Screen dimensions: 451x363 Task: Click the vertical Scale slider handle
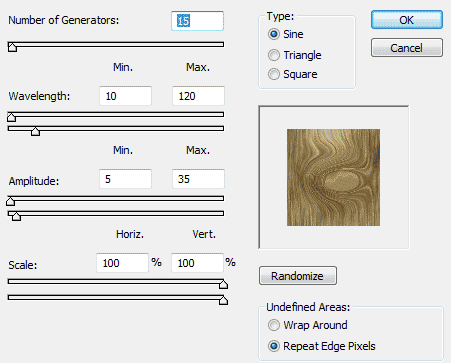click(x=223, y=300)
